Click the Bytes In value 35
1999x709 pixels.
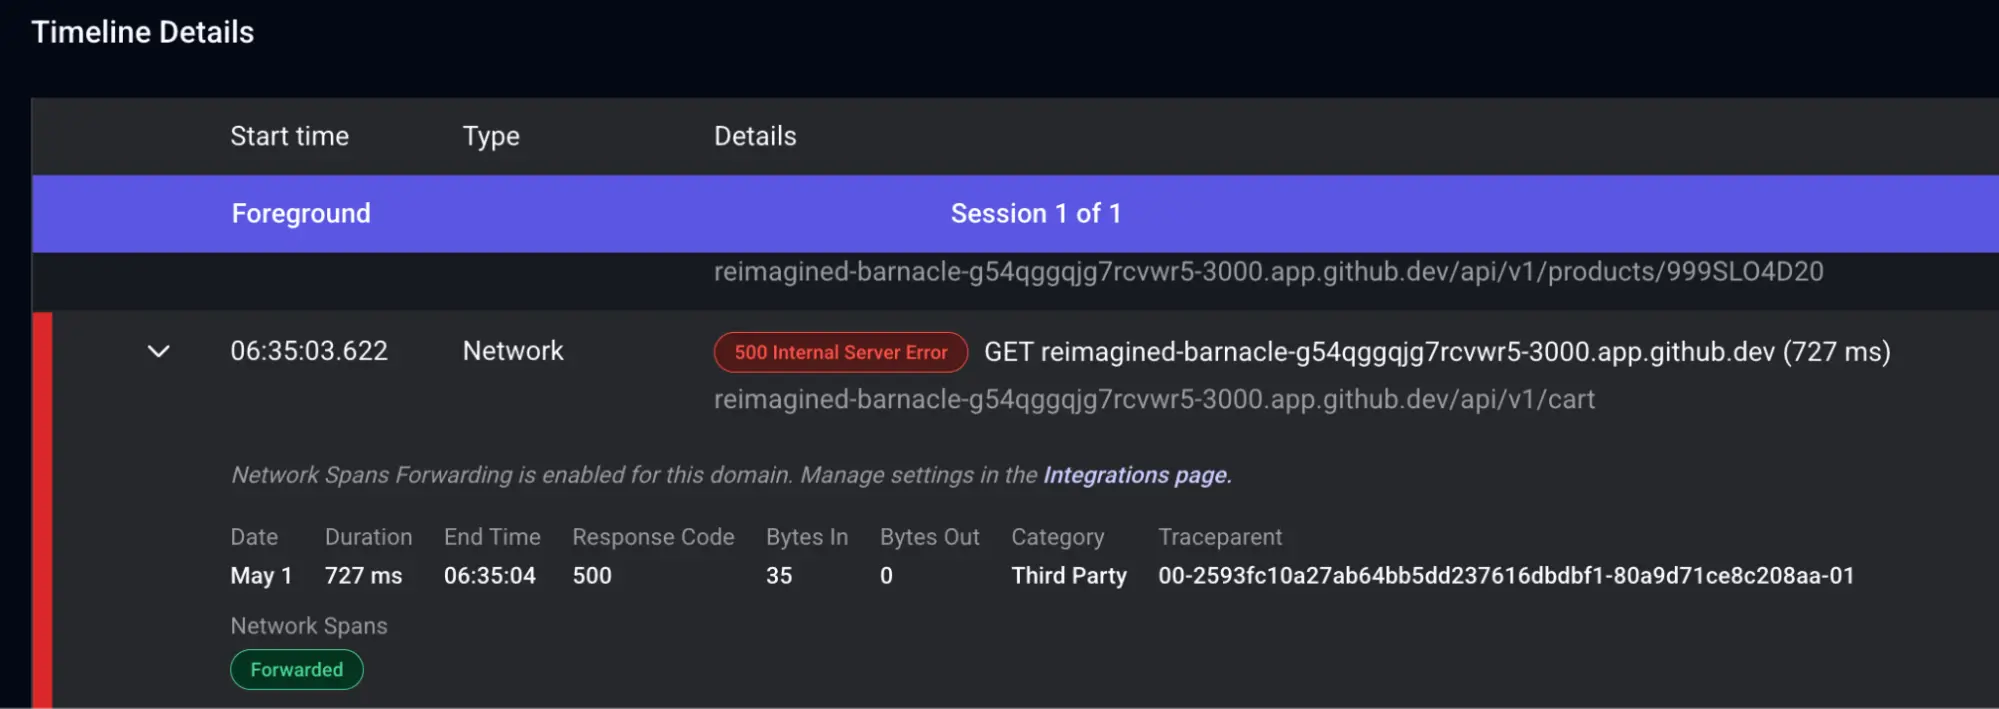coord(779,576)
